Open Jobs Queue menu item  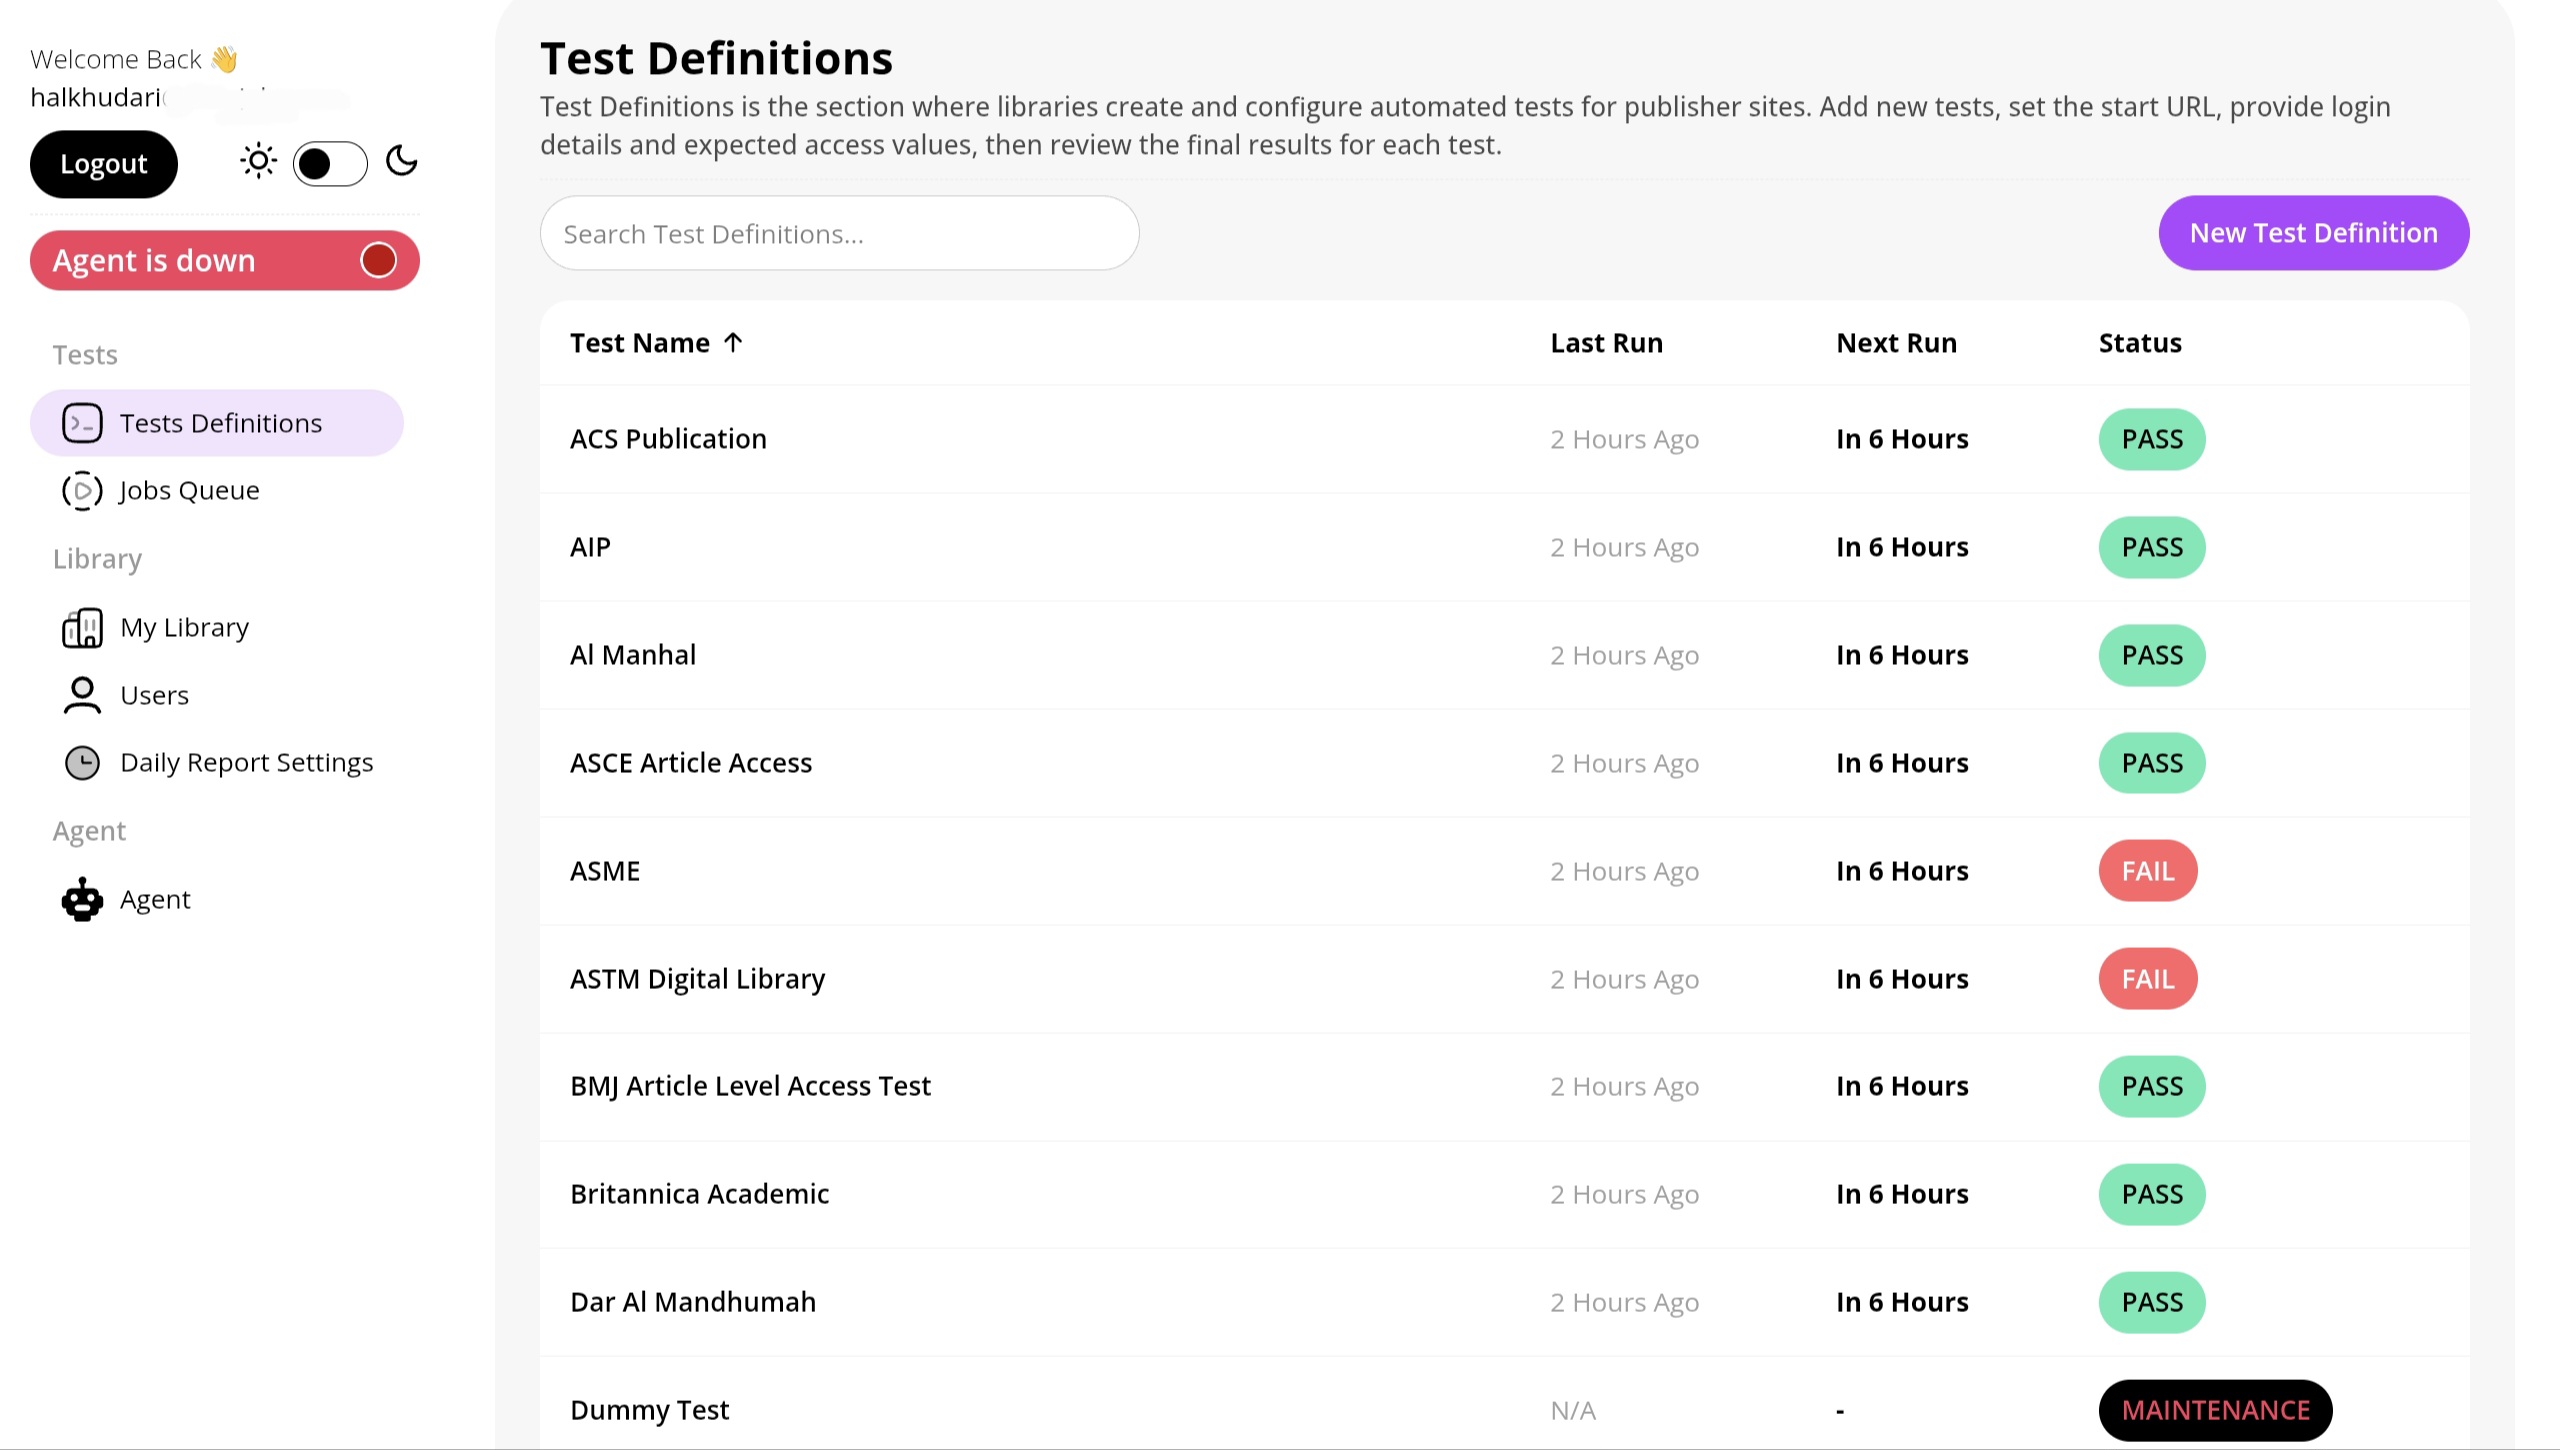pyautogui.click(x=189, y=491)
